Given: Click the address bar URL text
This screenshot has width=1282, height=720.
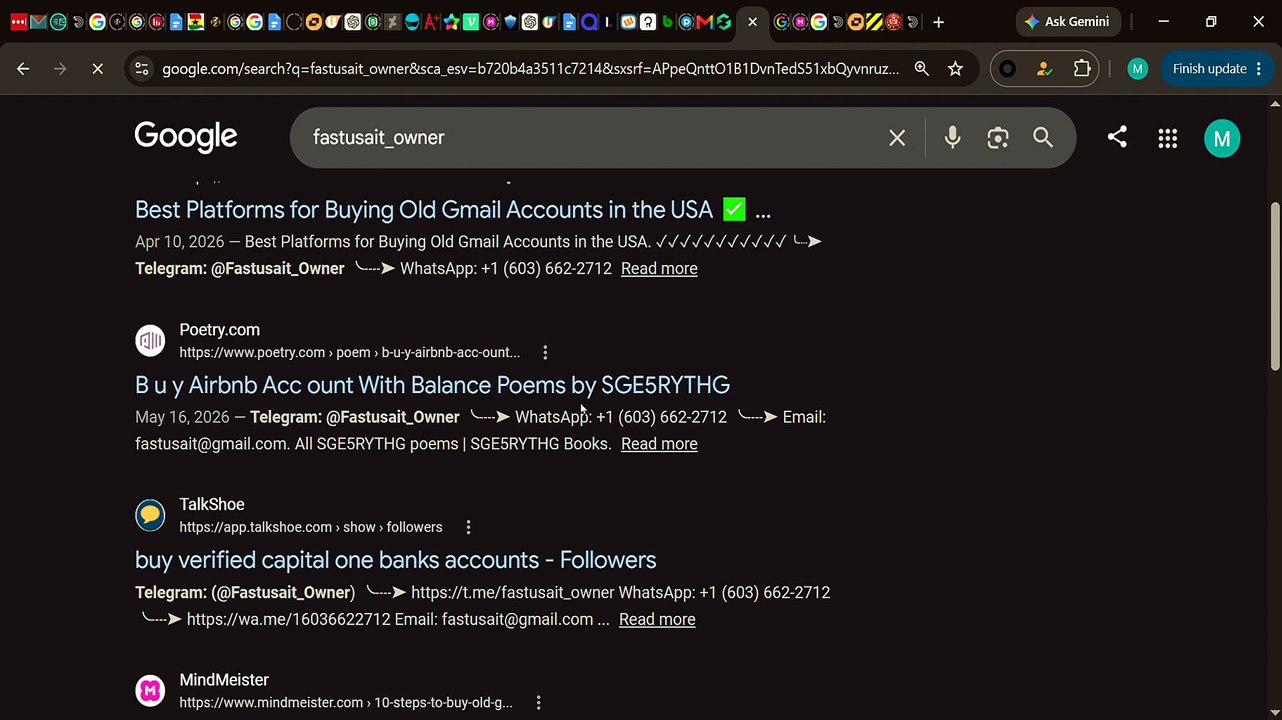Looking at the screenshot, I should coord(530,69).
